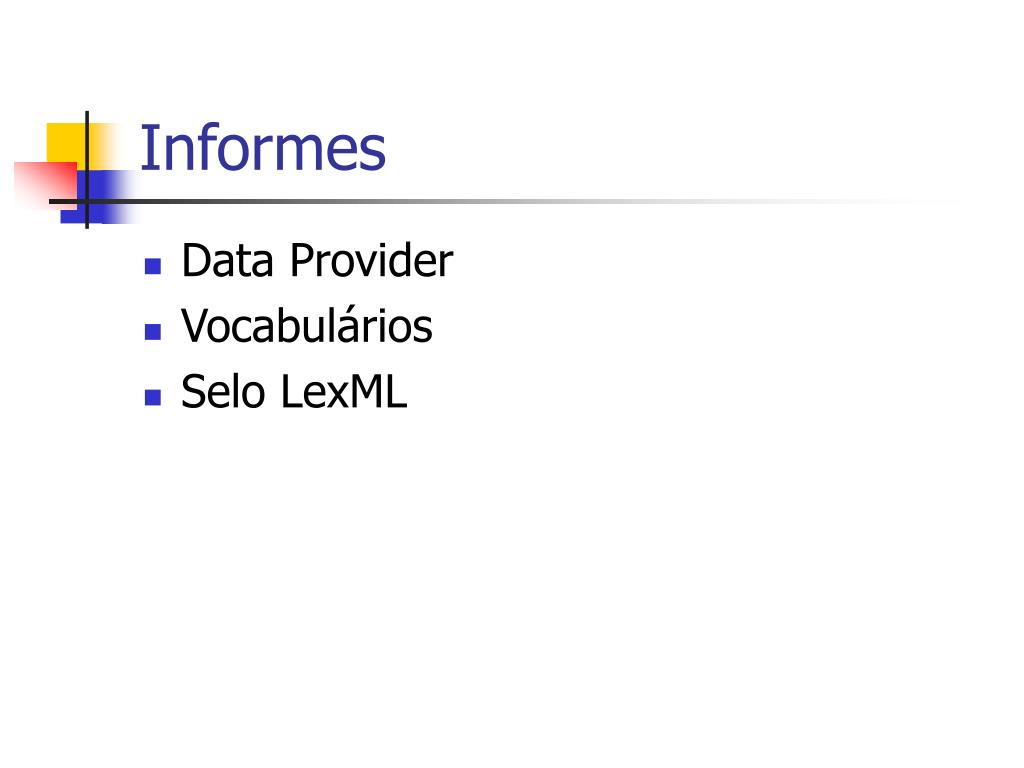Click the blue bullet beside Vocabulários

tap(153, 332)
